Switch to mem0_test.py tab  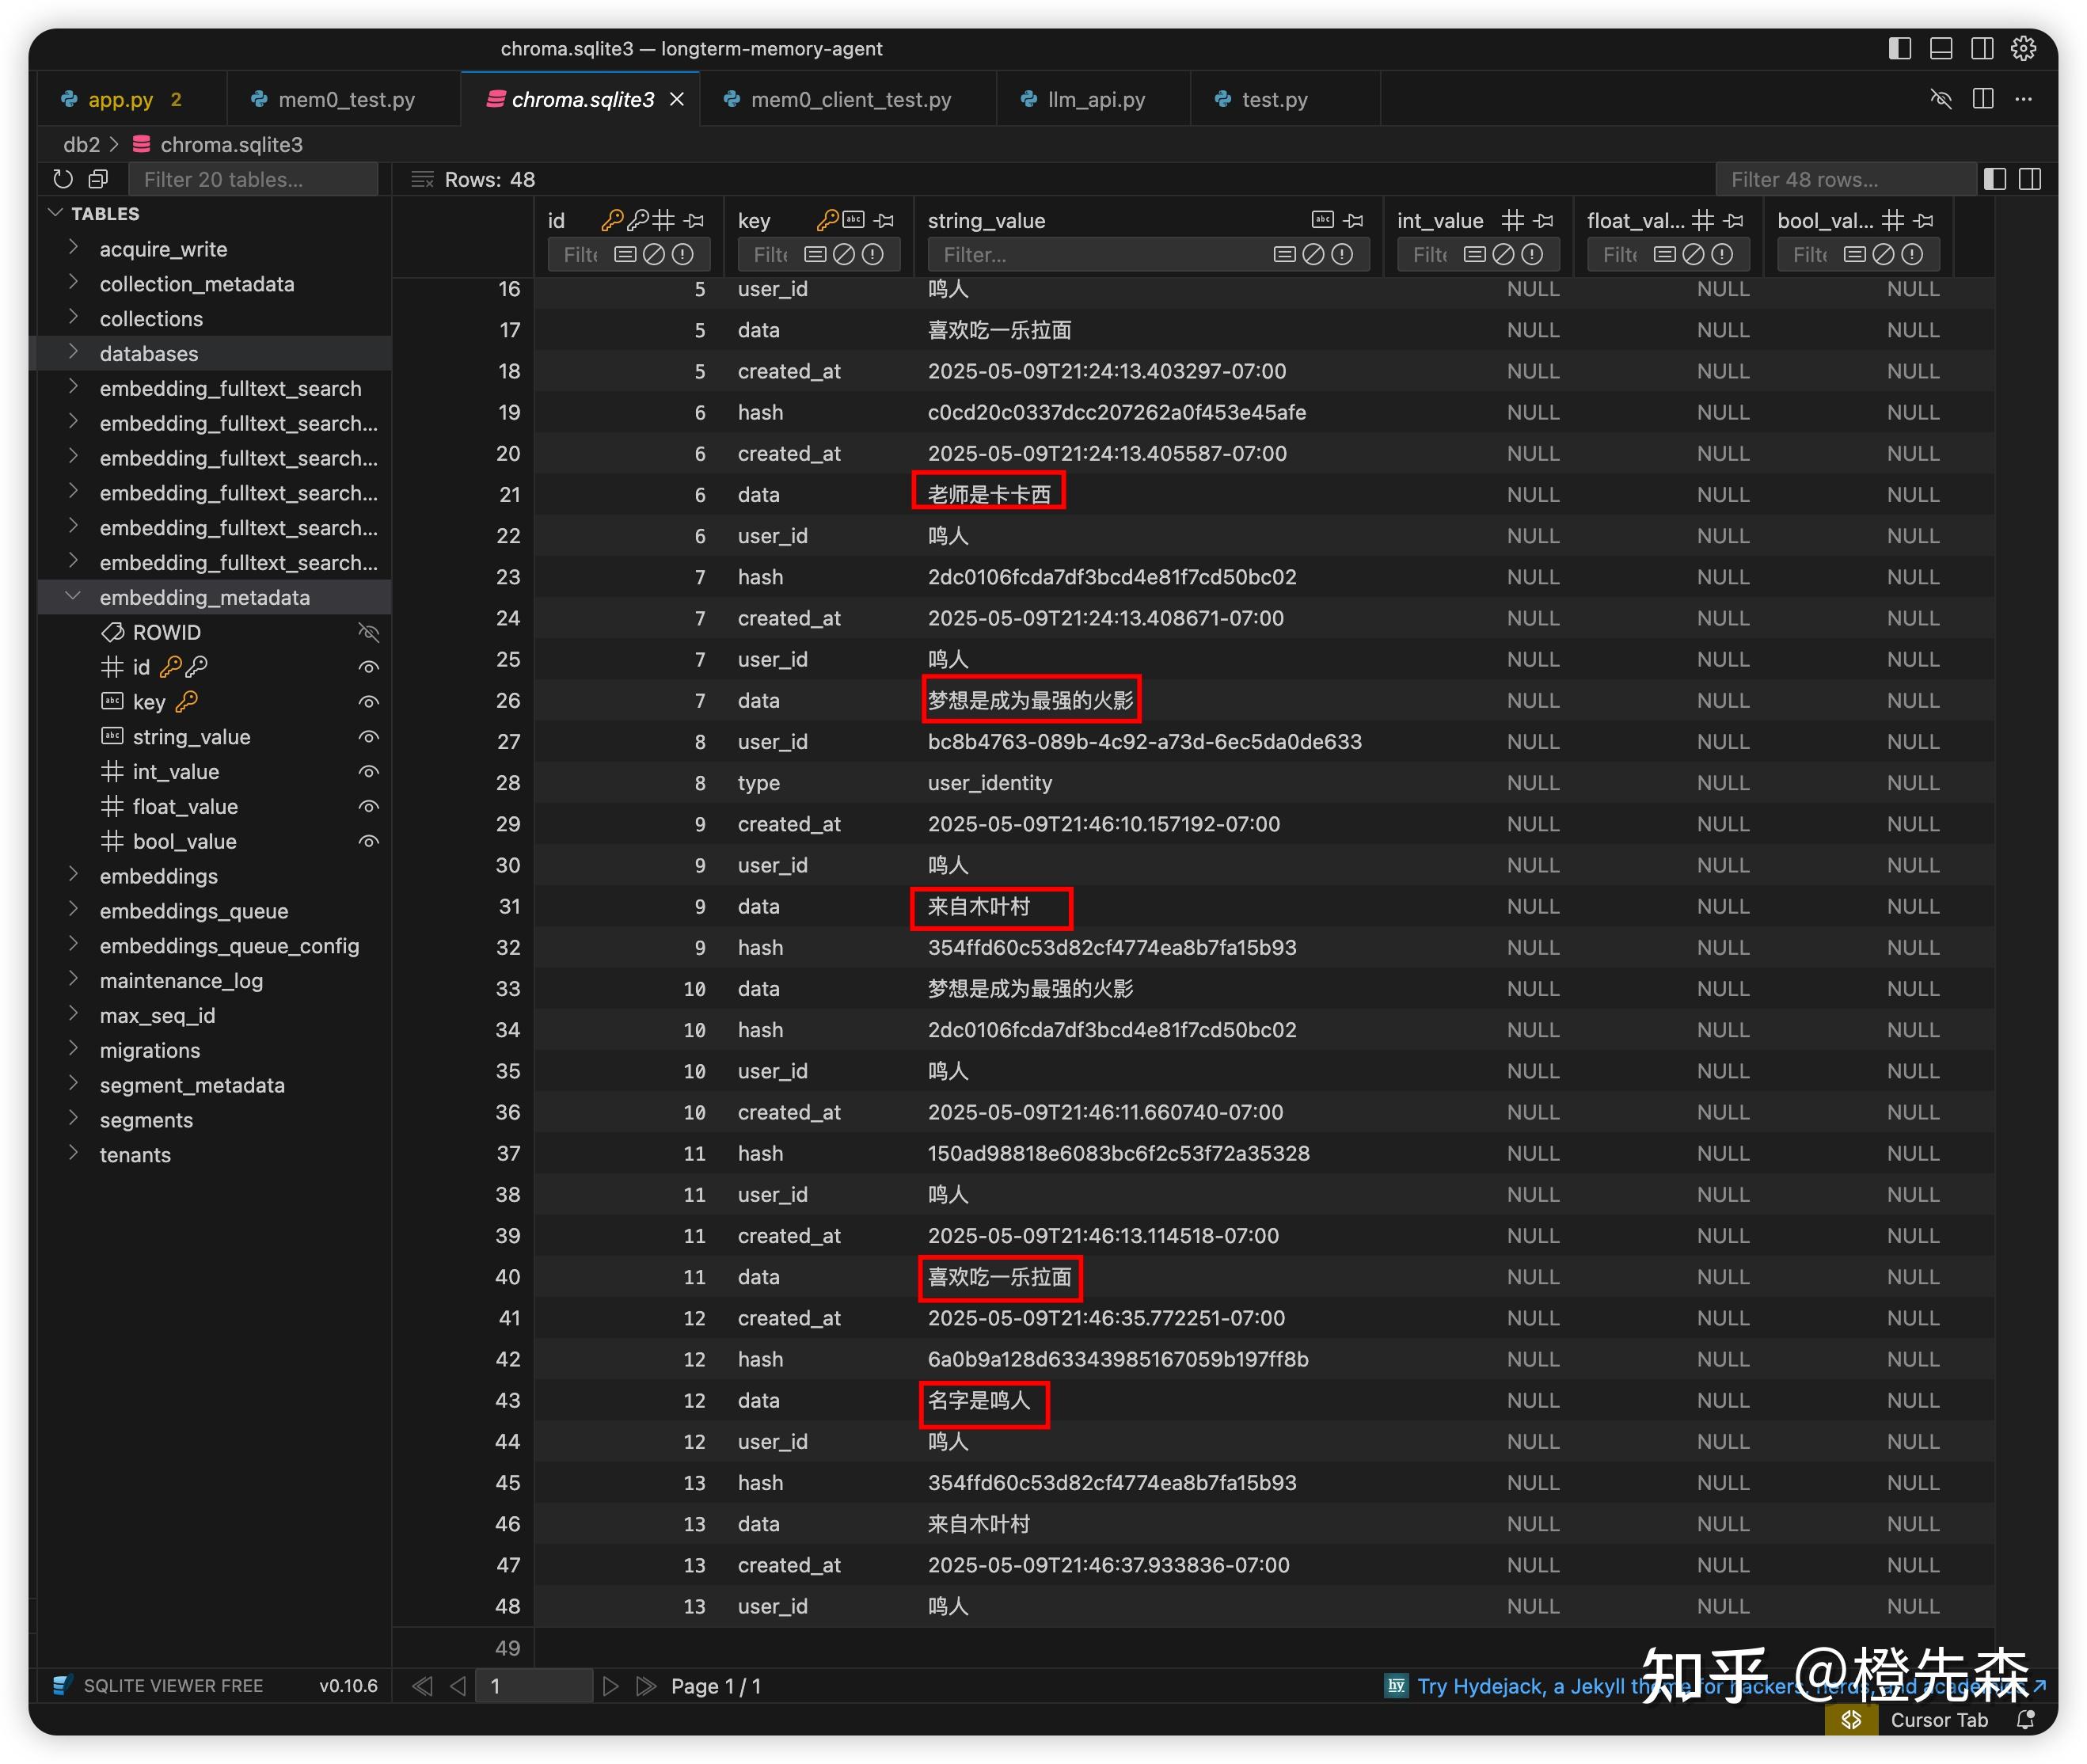point(345,99)
